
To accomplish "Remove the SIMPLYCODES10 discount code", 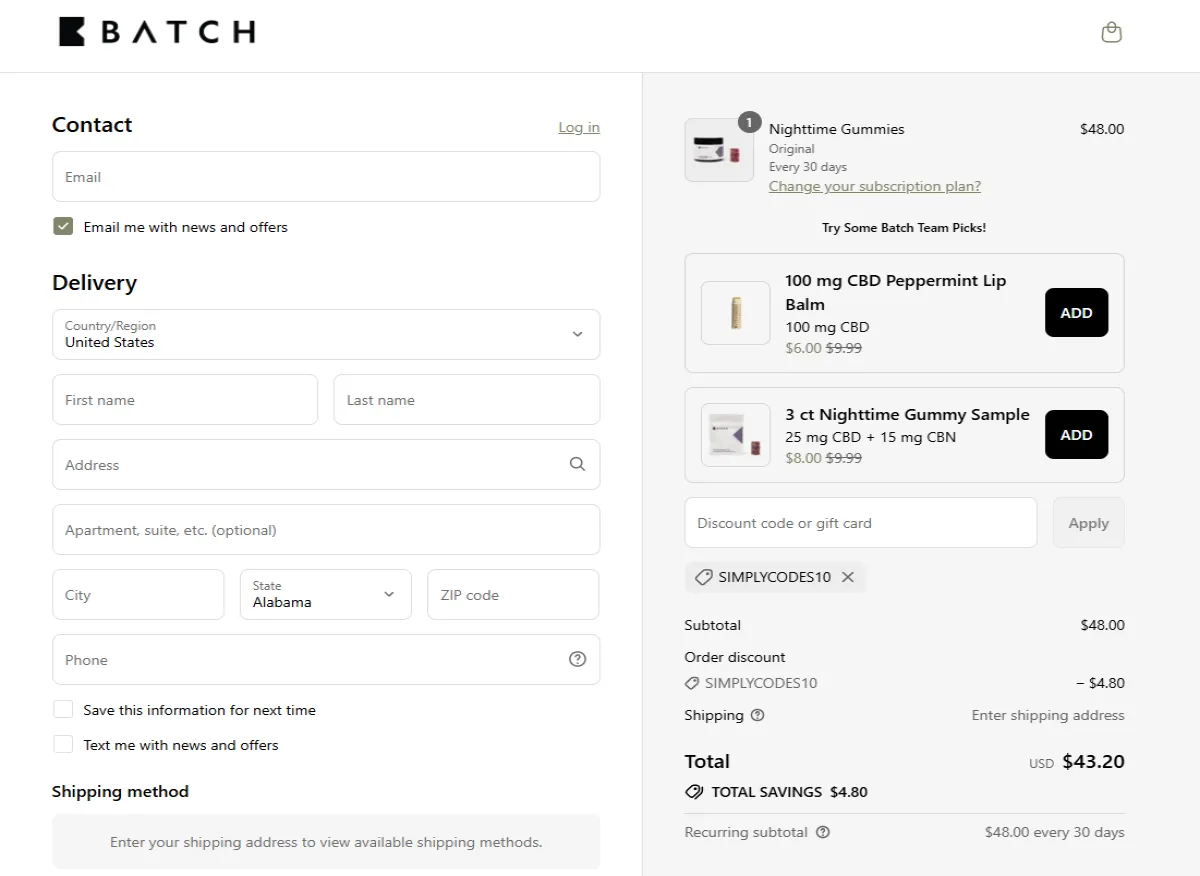I will 848,577.
